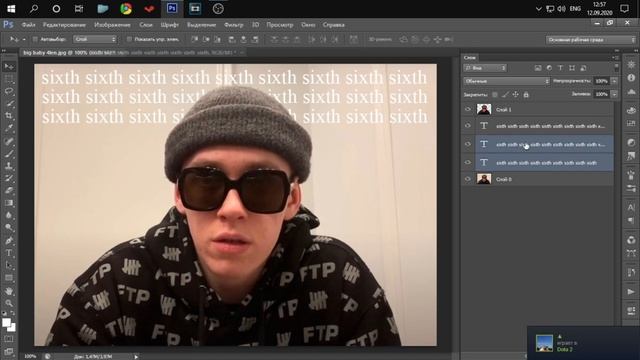Select the Eraser tool
640x360 pixels.
(x=9, y=191)
